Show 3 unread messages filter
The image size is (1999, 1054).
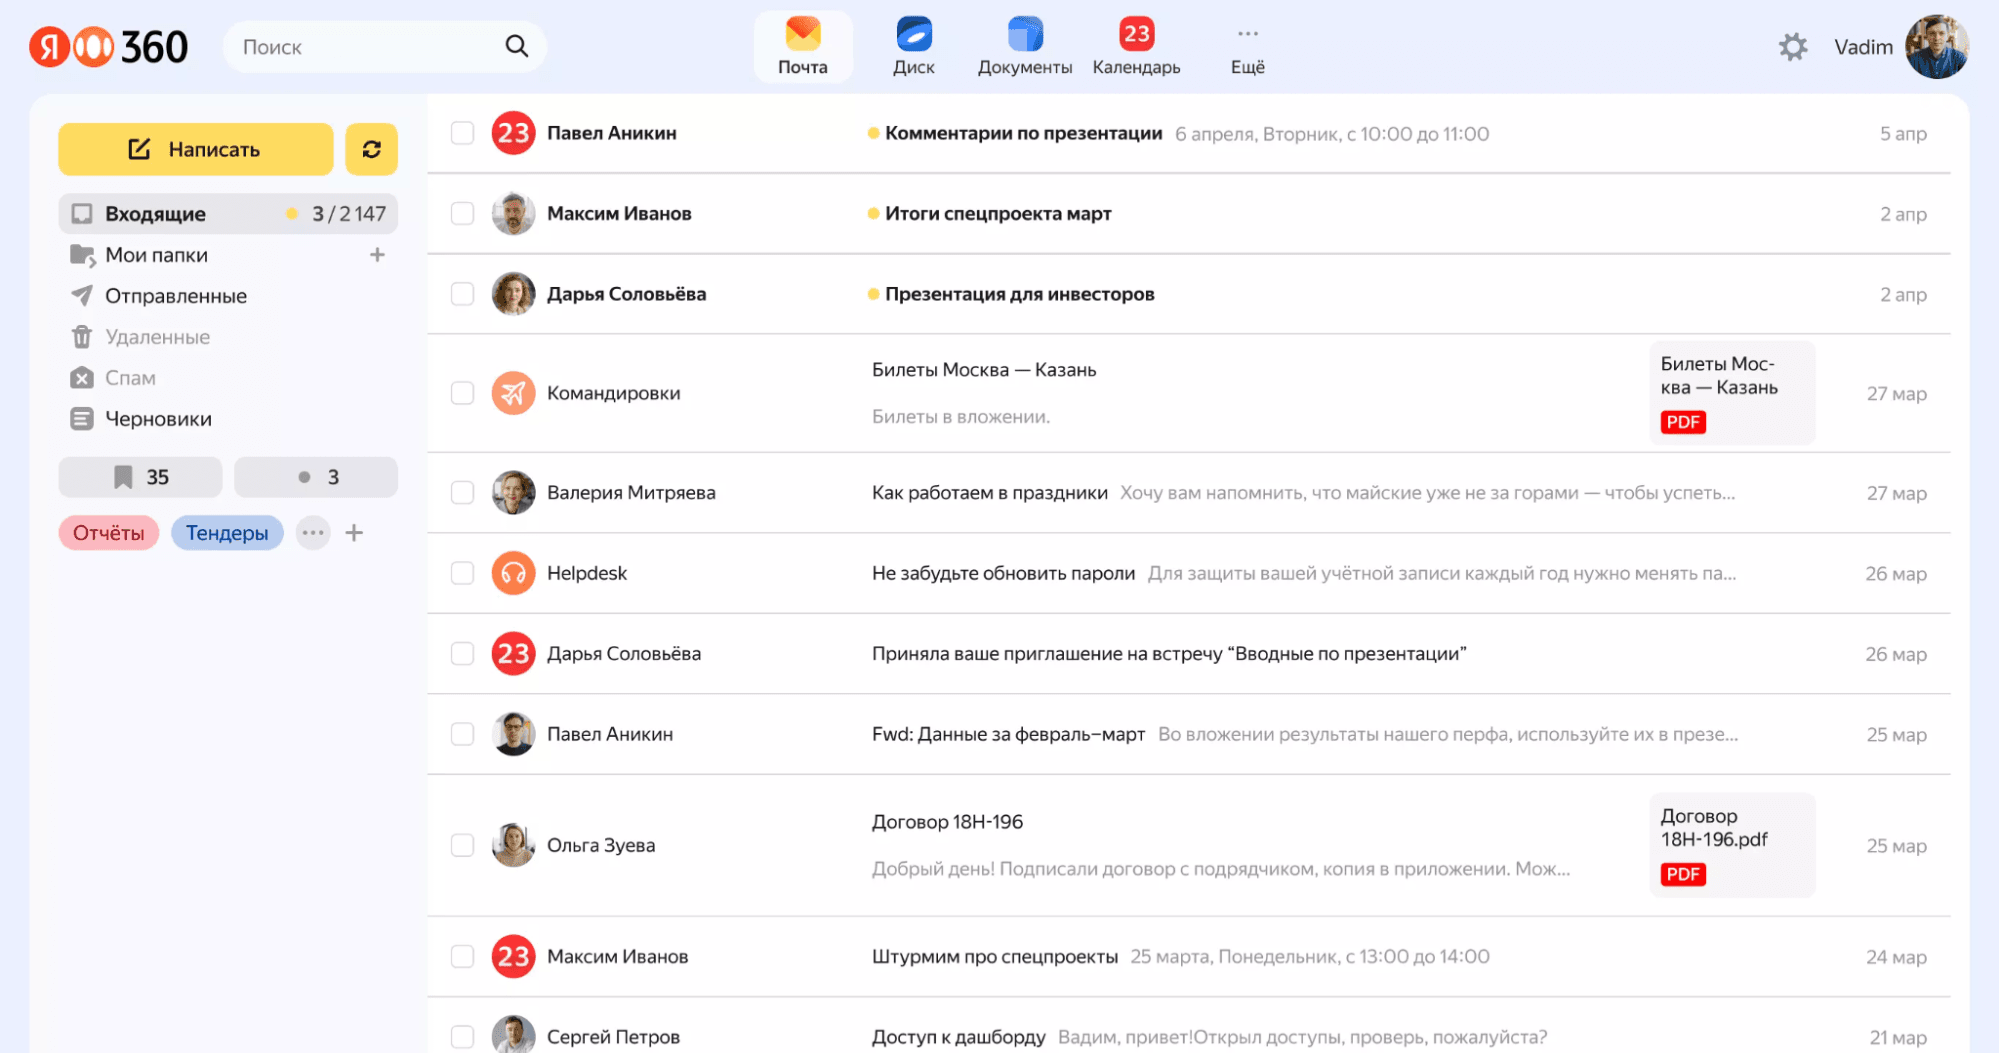coord(316,477)
